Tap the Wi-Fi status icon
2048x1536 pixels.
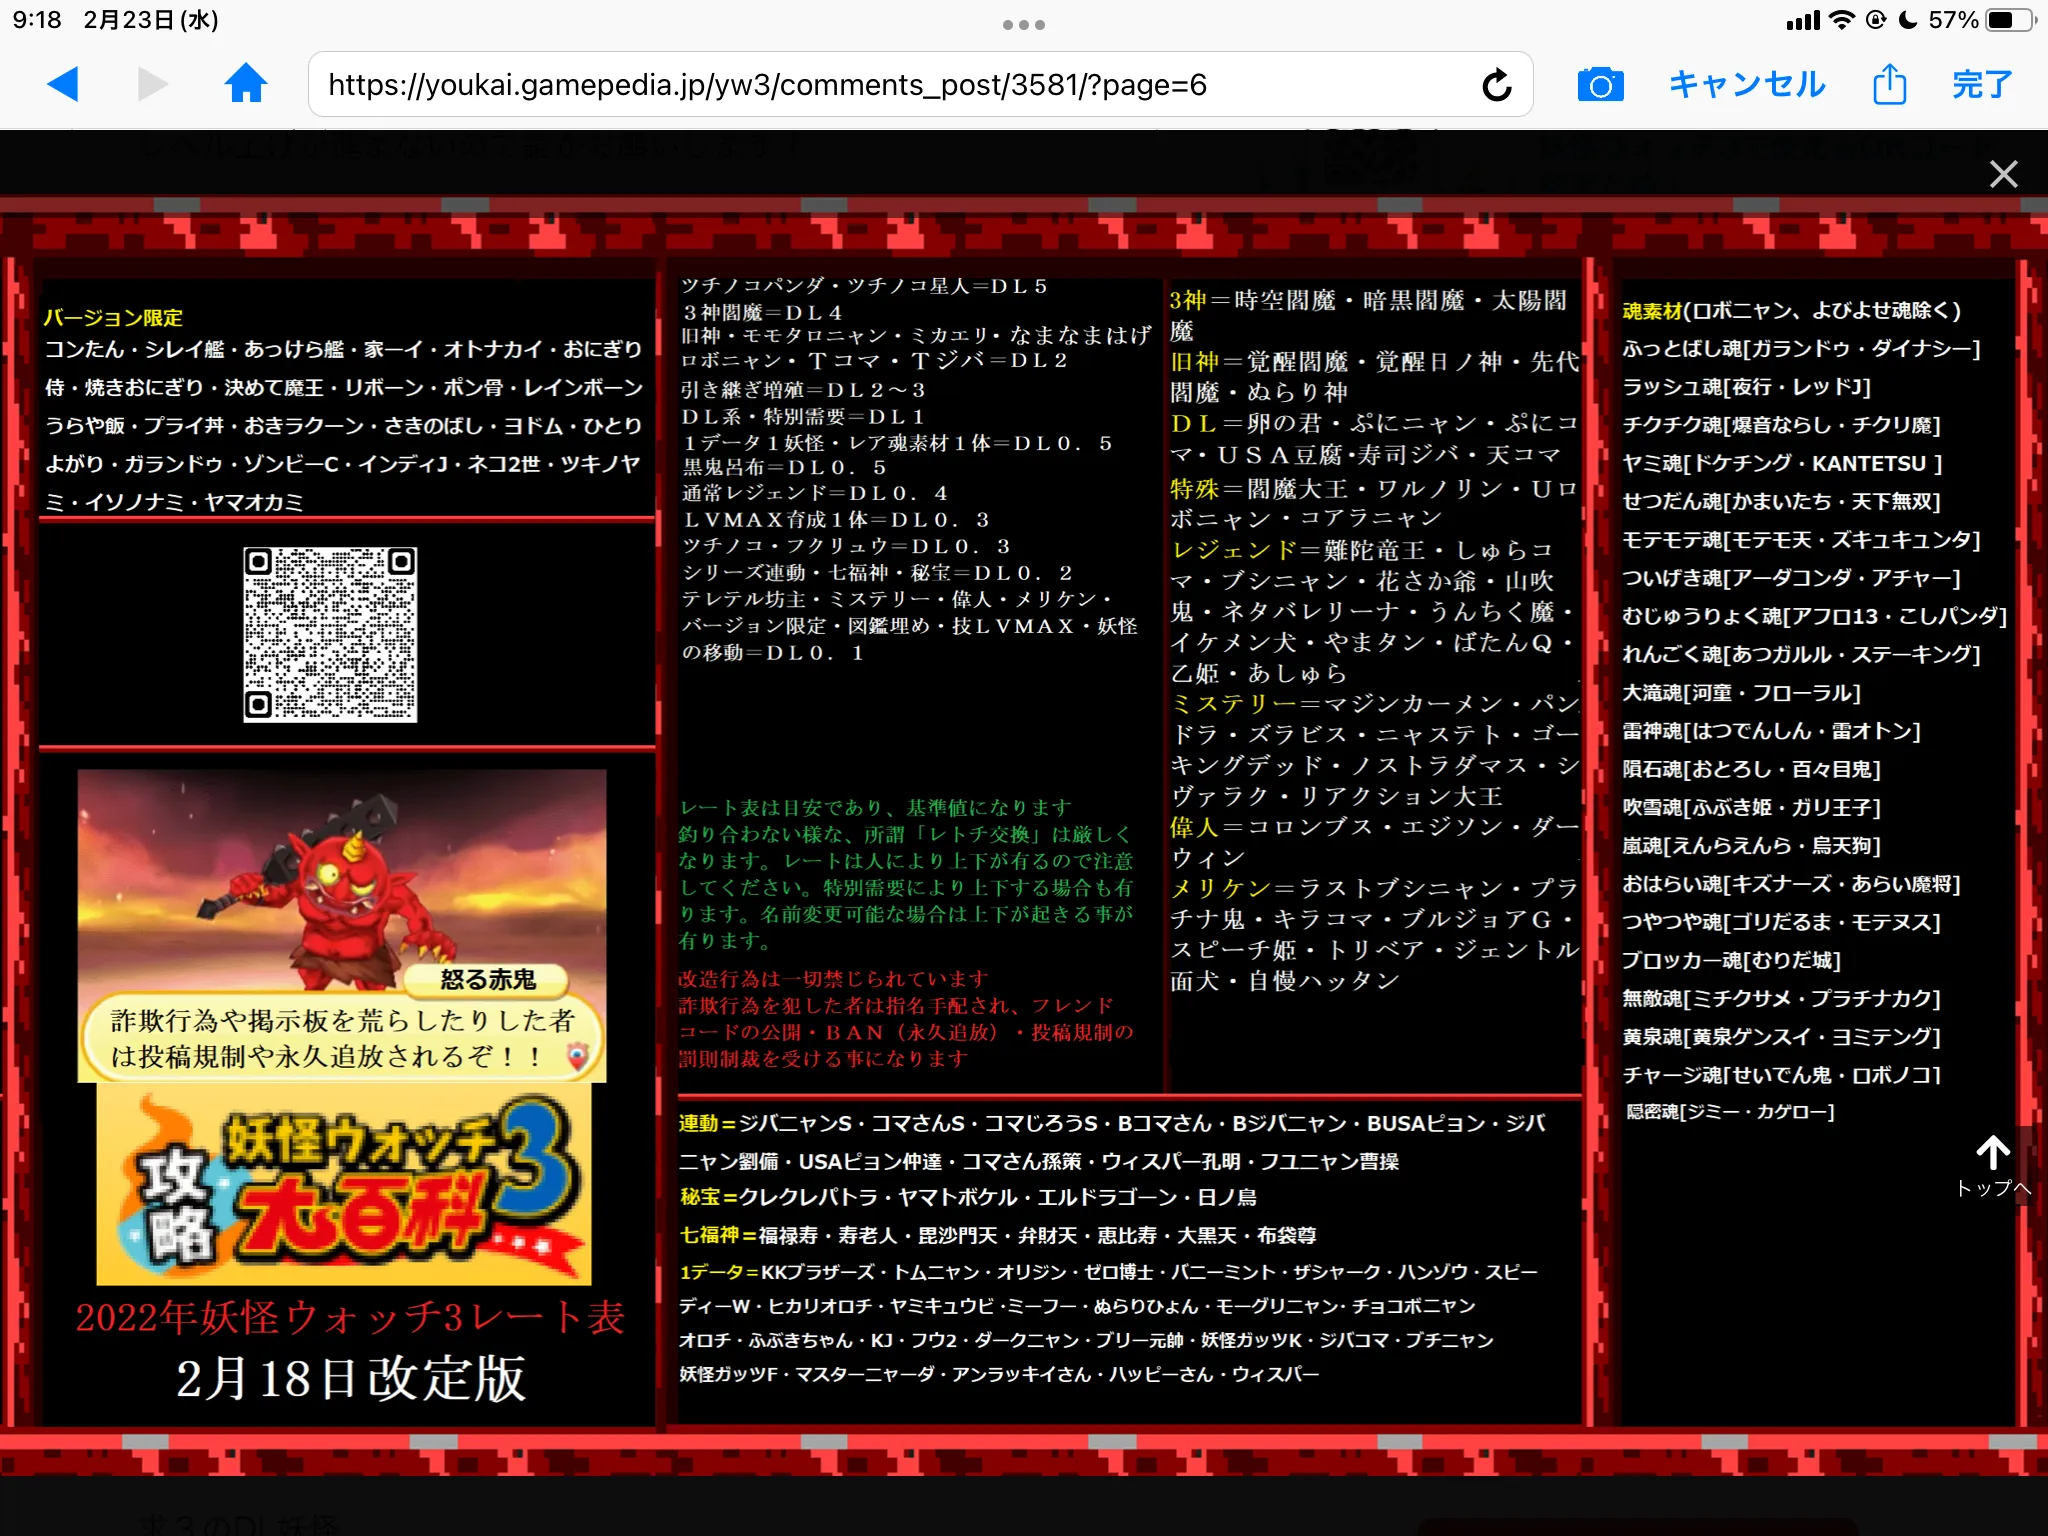tap(1841, 20)
